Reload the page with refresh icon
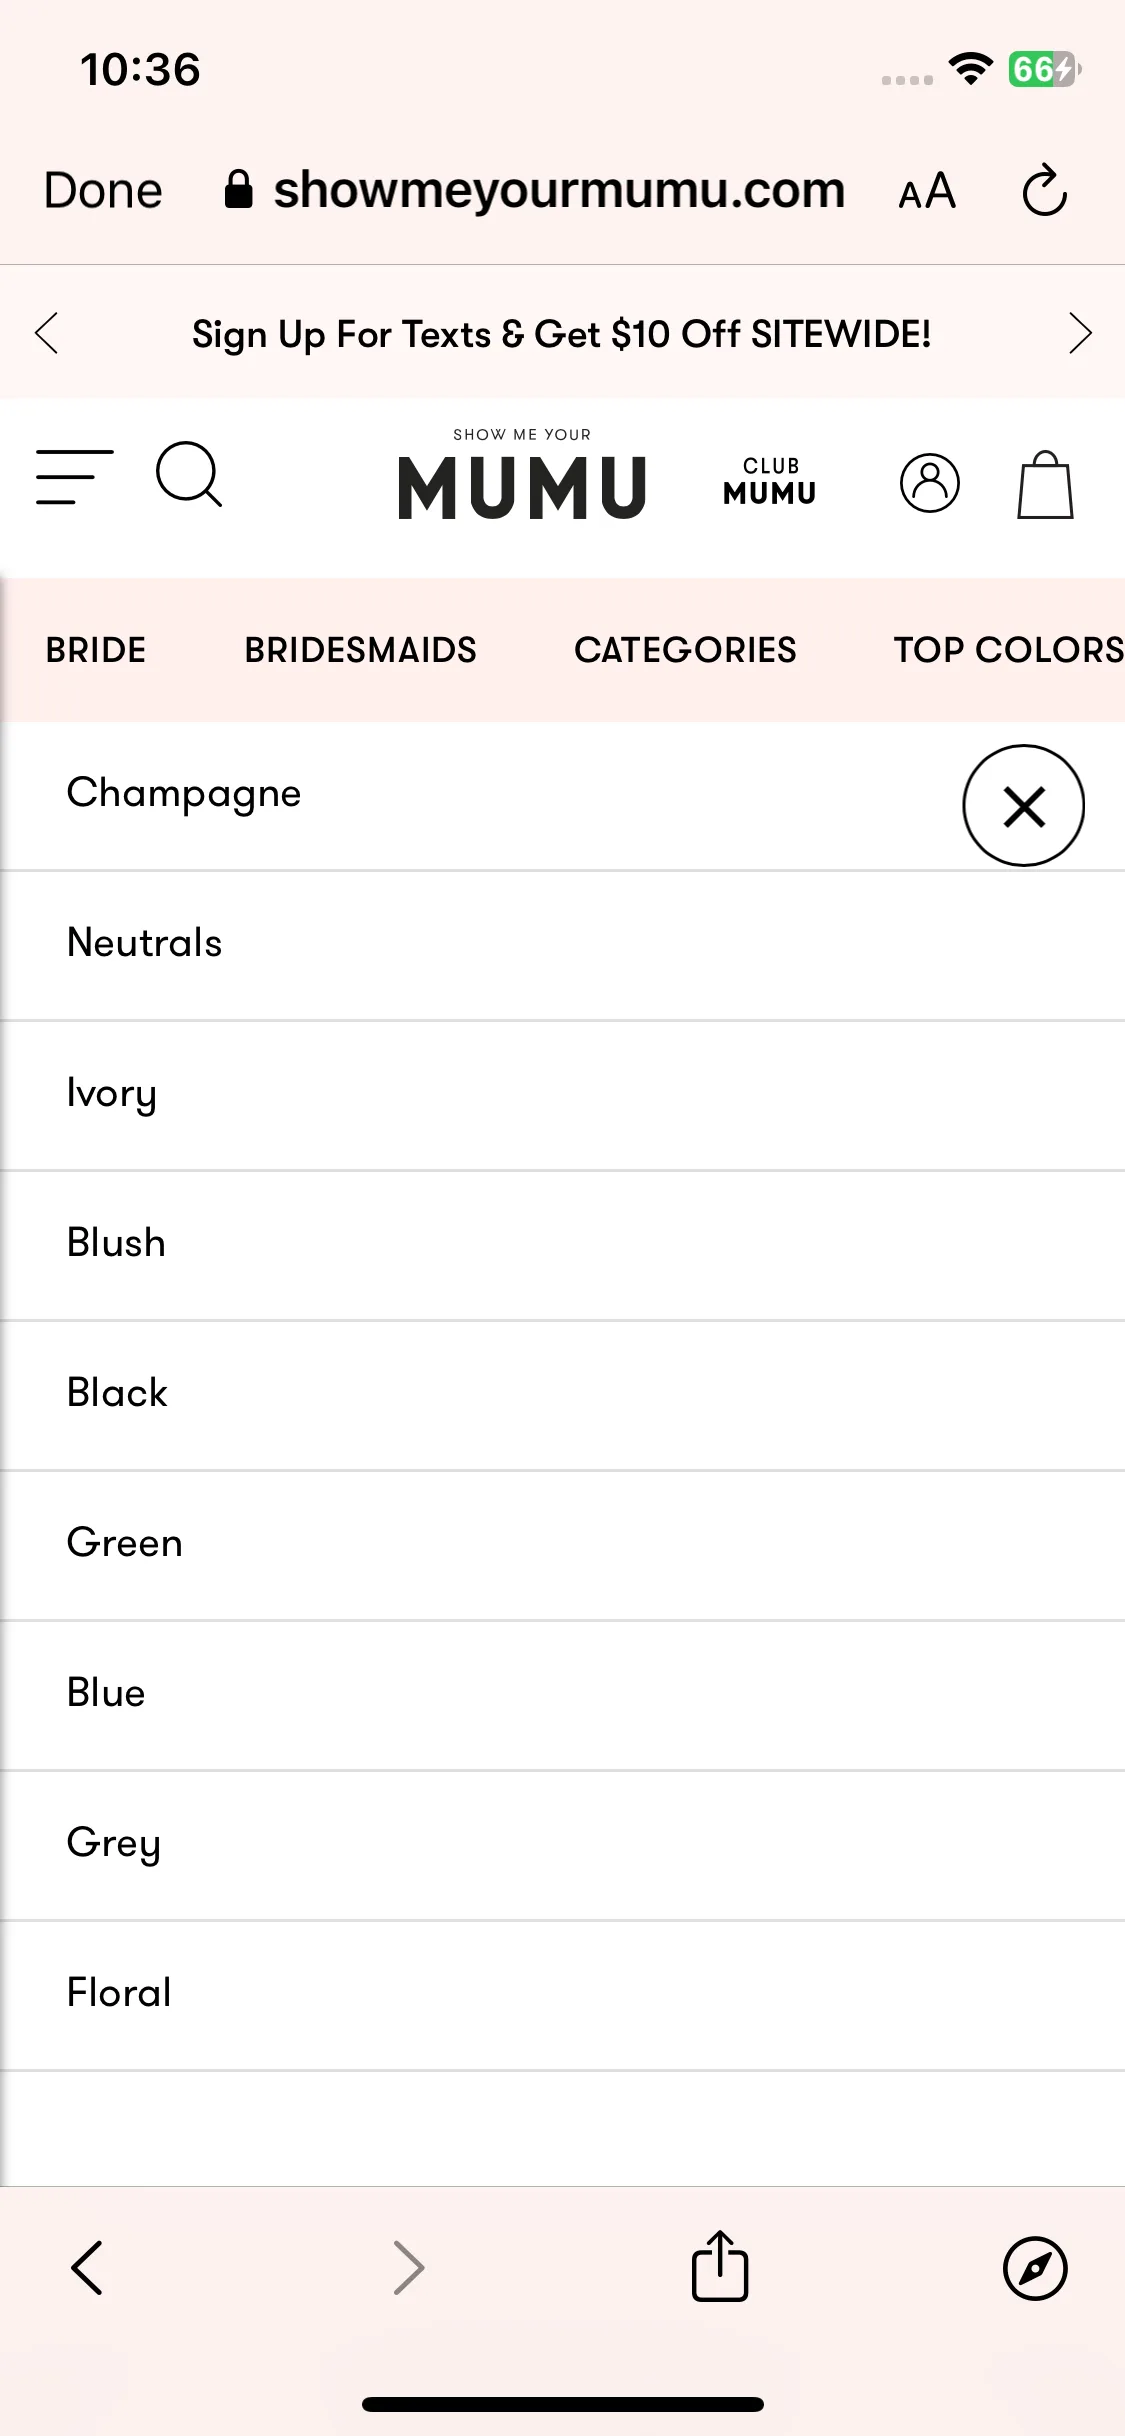Screen dimensions: 1125x2436 (x=1045, y=190)
